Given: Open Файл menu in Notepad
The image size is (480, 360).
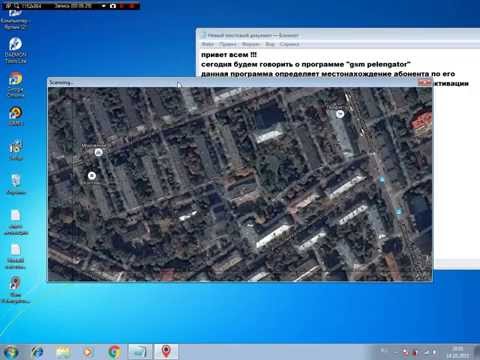Looking at the screenshot, I should (x=208, y=44).
